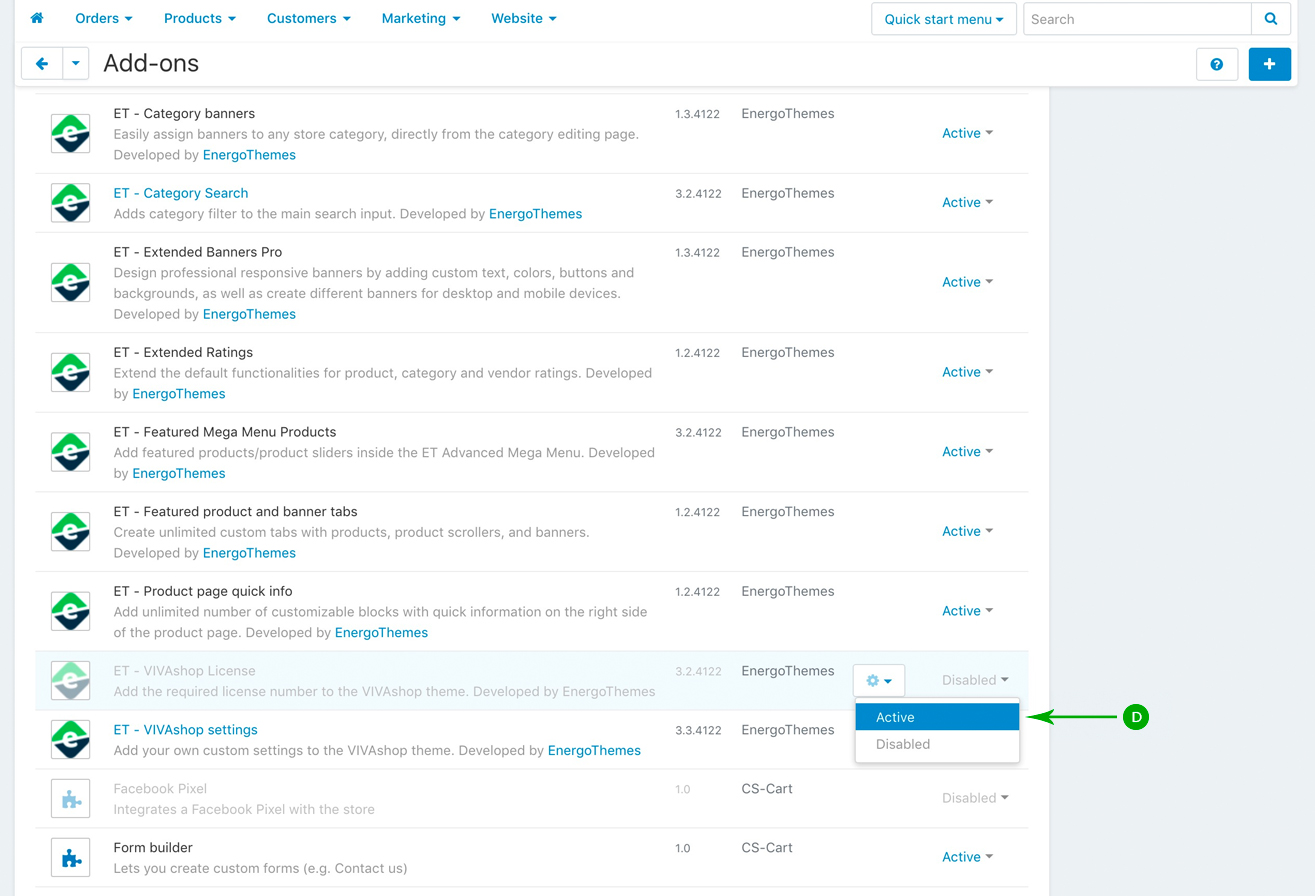Click the ET - Extended Banners Pro logo
Screen dimensions: 1315x896
pyautogui.click(x=71, y=282)
